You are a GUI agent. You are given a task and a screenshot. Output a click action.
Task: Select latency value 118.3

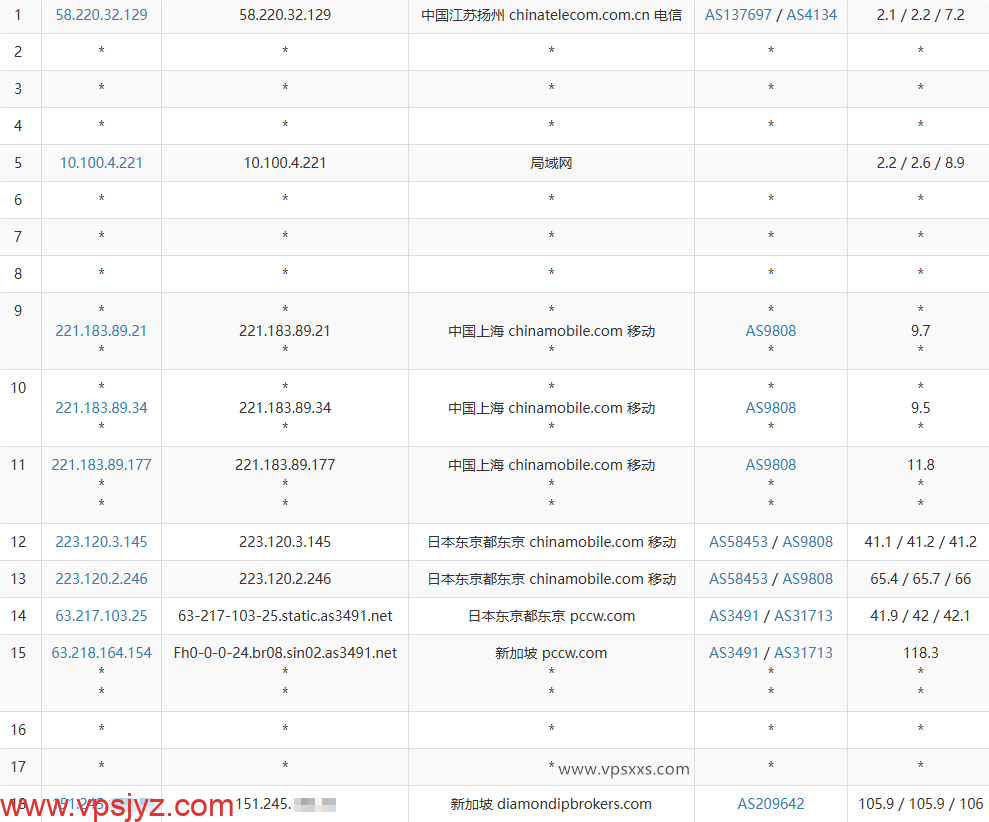(920, 653)
